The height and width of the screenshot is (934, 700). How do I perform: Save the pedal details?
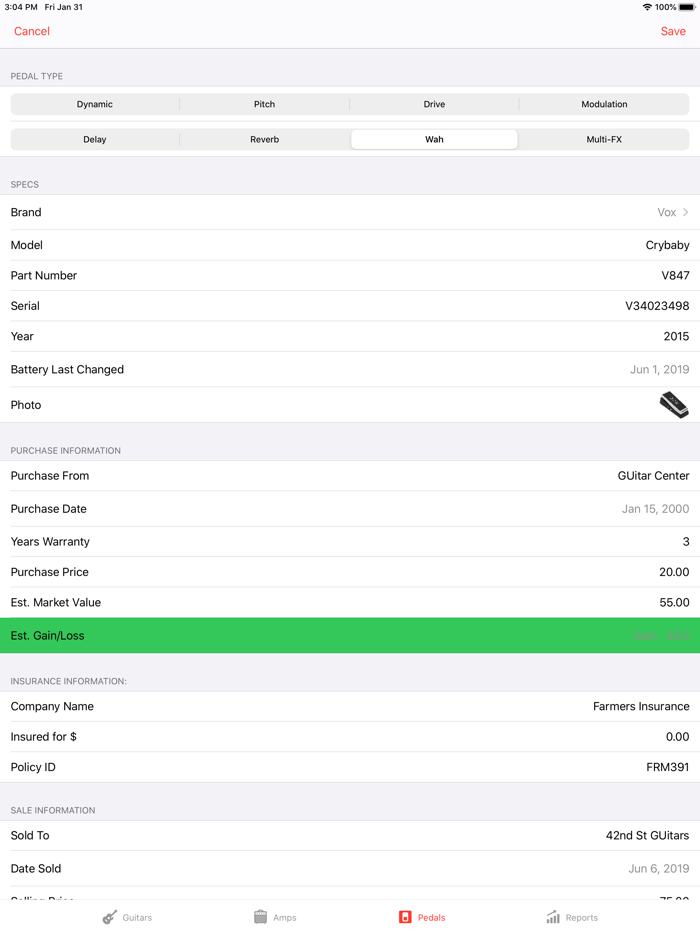(x=673, y=31)
